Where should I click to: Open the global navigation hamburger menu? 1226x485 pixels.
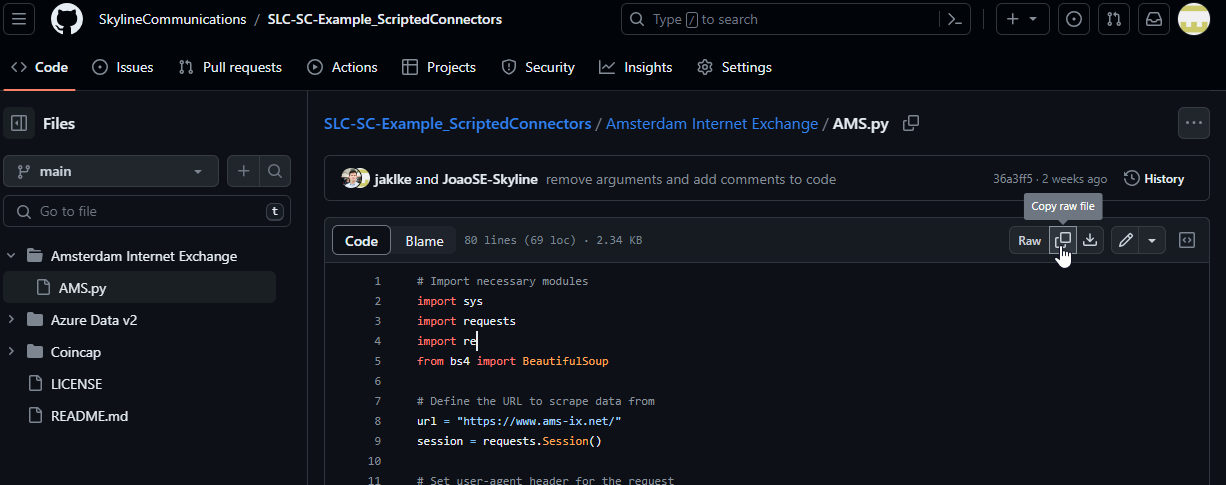[21, 19]
